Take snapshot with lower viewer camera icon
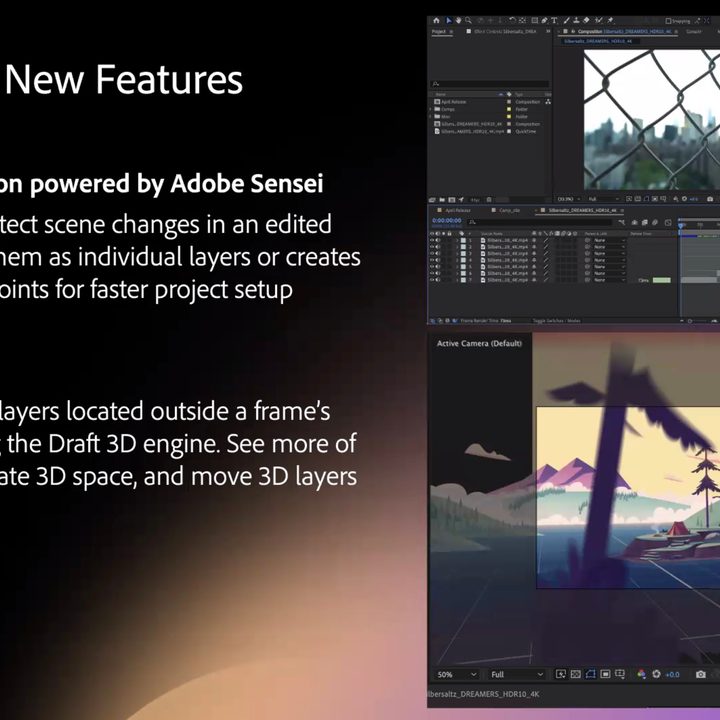The height and width of the screenshot is (720, 720). (x=700, y=674)
